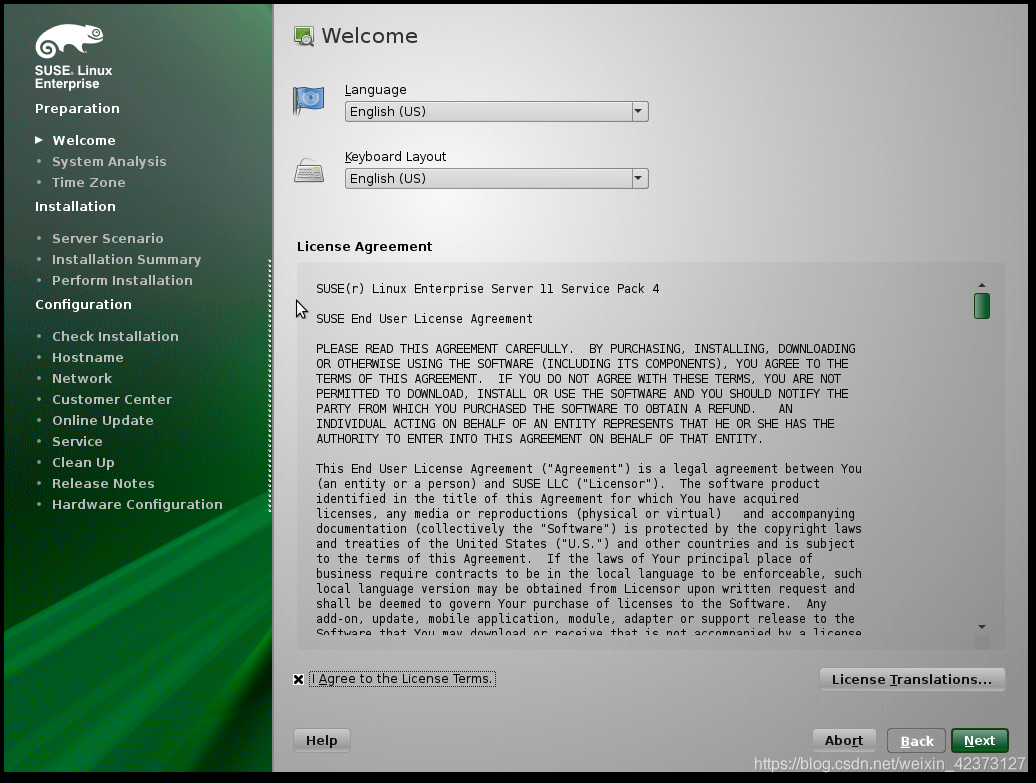Screen dimensions: 1036x783
Task: Click the Configuration section heading
Action: point(83,305)
